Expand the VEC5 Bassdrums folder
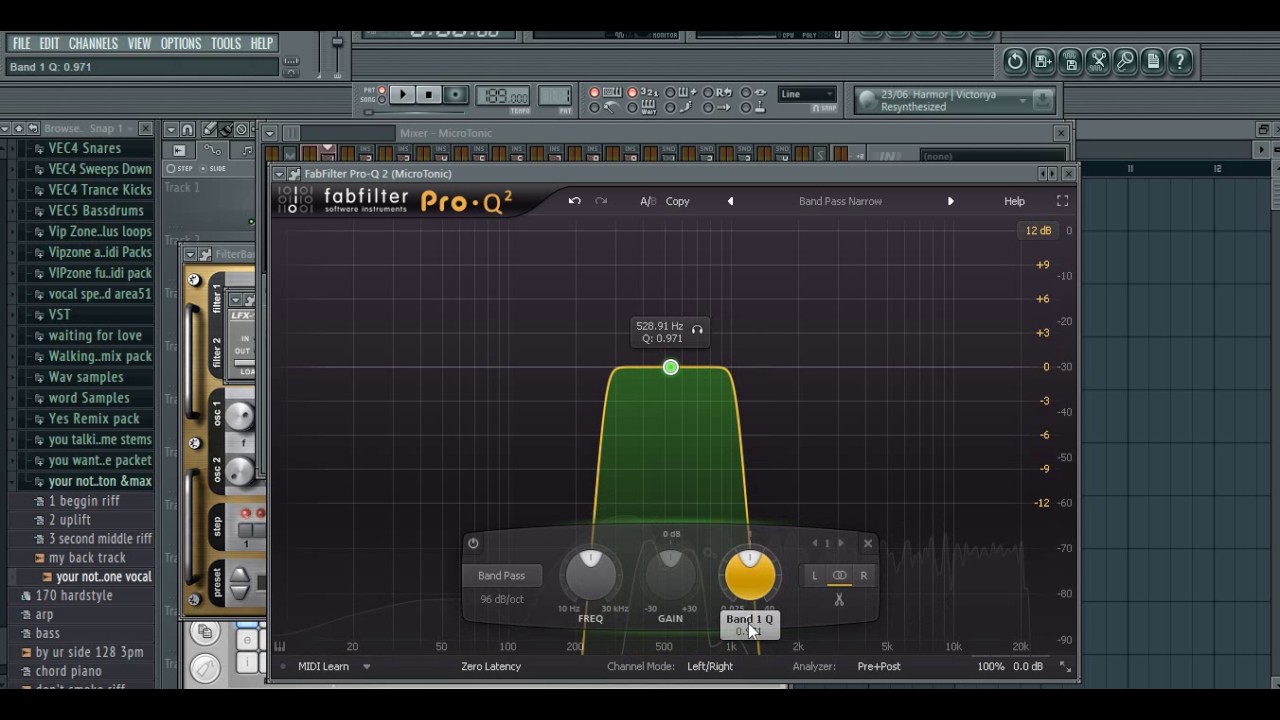Screen dimensions: 1280x720 click(x=95, y=211)
